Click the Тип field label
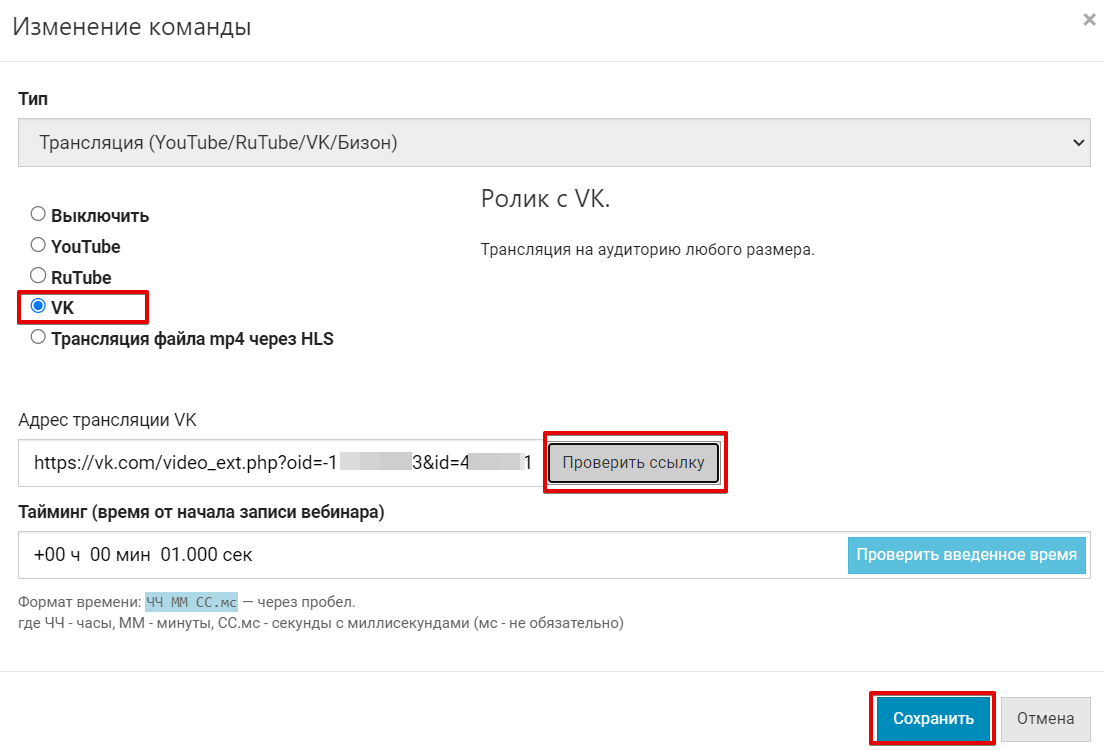This screenshot has height=750, width=1104. pyautogui.click(x=33, y=99)
